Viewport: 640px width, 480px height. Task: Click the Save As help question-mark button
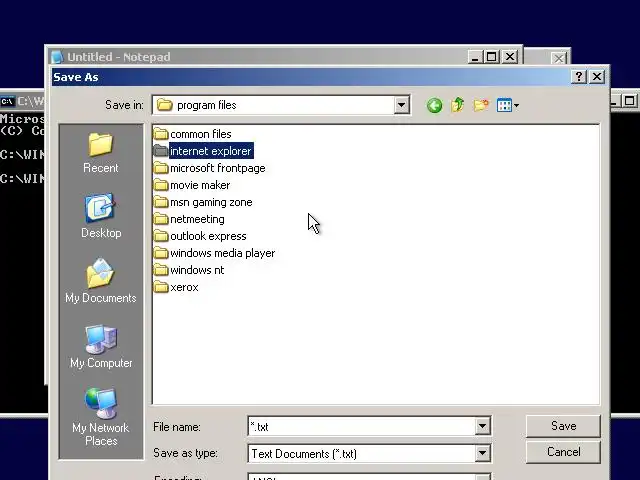coord(578,77)
